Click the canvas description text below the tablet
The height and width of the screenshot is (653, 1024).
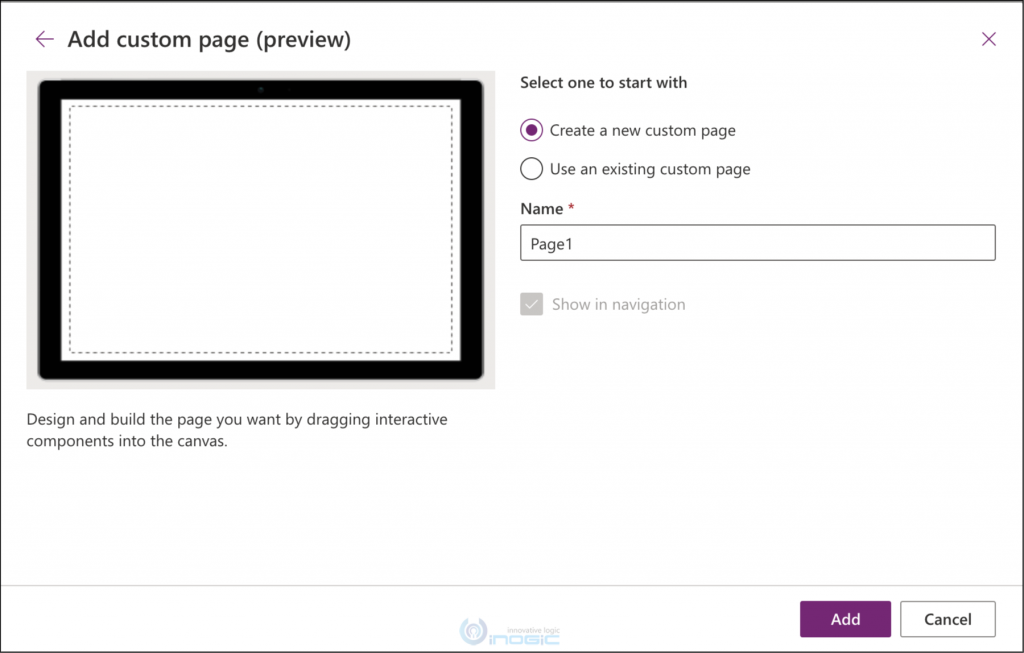pyautogui.click(x=236, y=430)
